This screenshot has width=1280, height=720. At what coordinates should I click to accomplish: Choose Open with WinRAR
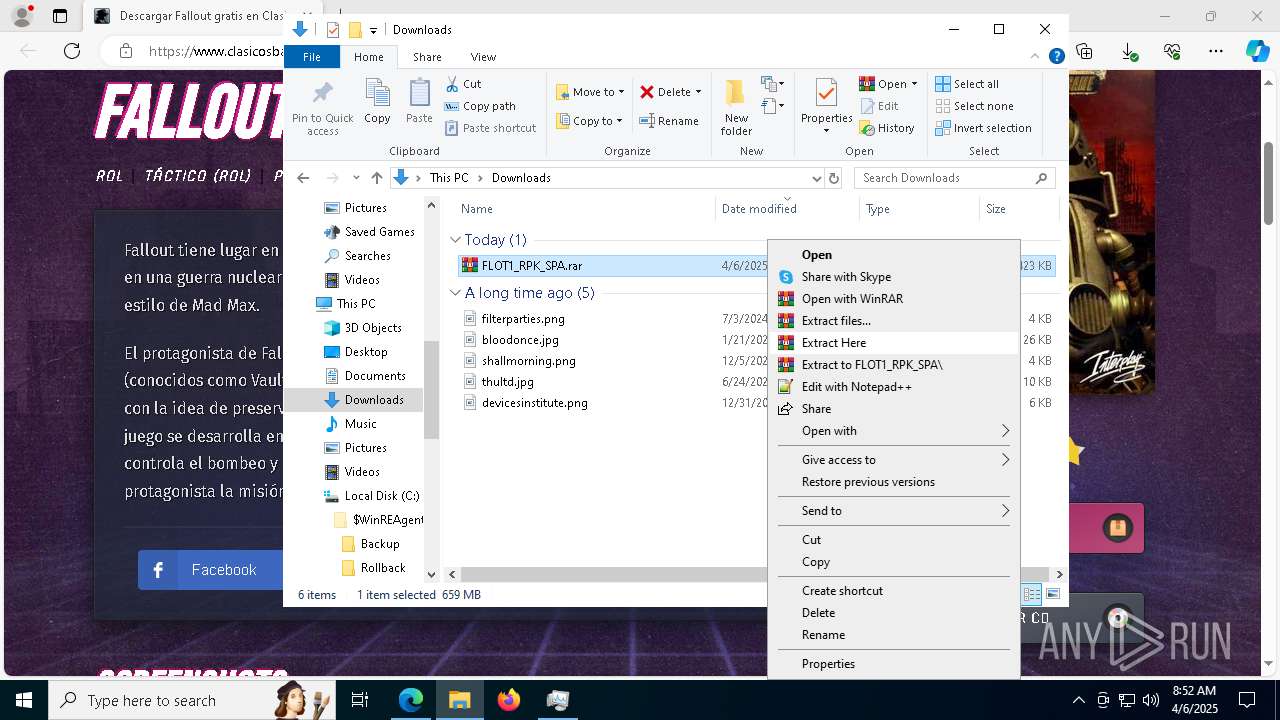click(x=894, y=299)
